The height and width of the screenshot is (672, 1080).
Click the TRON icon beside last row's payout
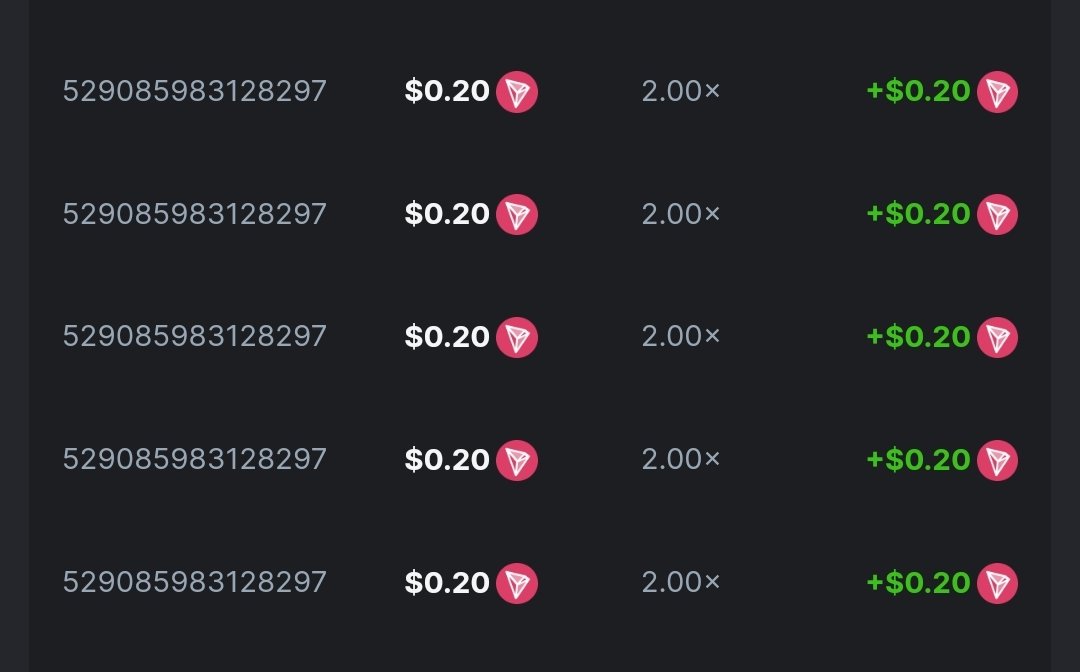coord(997,583)
